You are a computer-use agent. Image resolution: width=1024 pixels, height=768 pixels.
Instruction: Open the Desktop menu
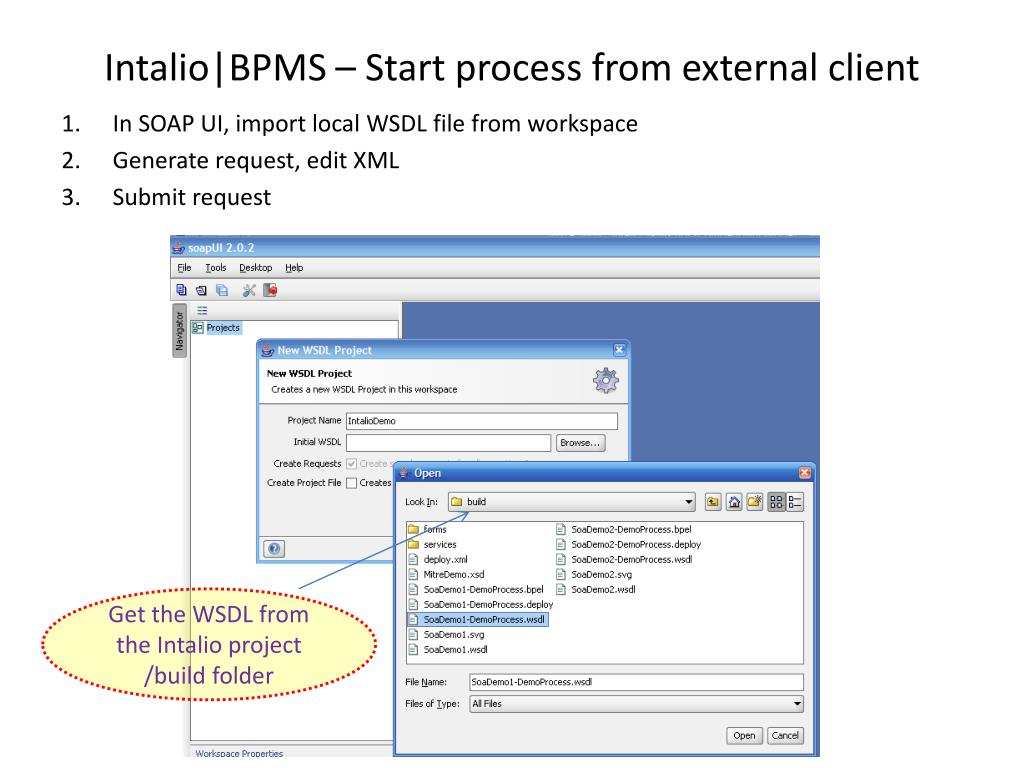(255, 268)
